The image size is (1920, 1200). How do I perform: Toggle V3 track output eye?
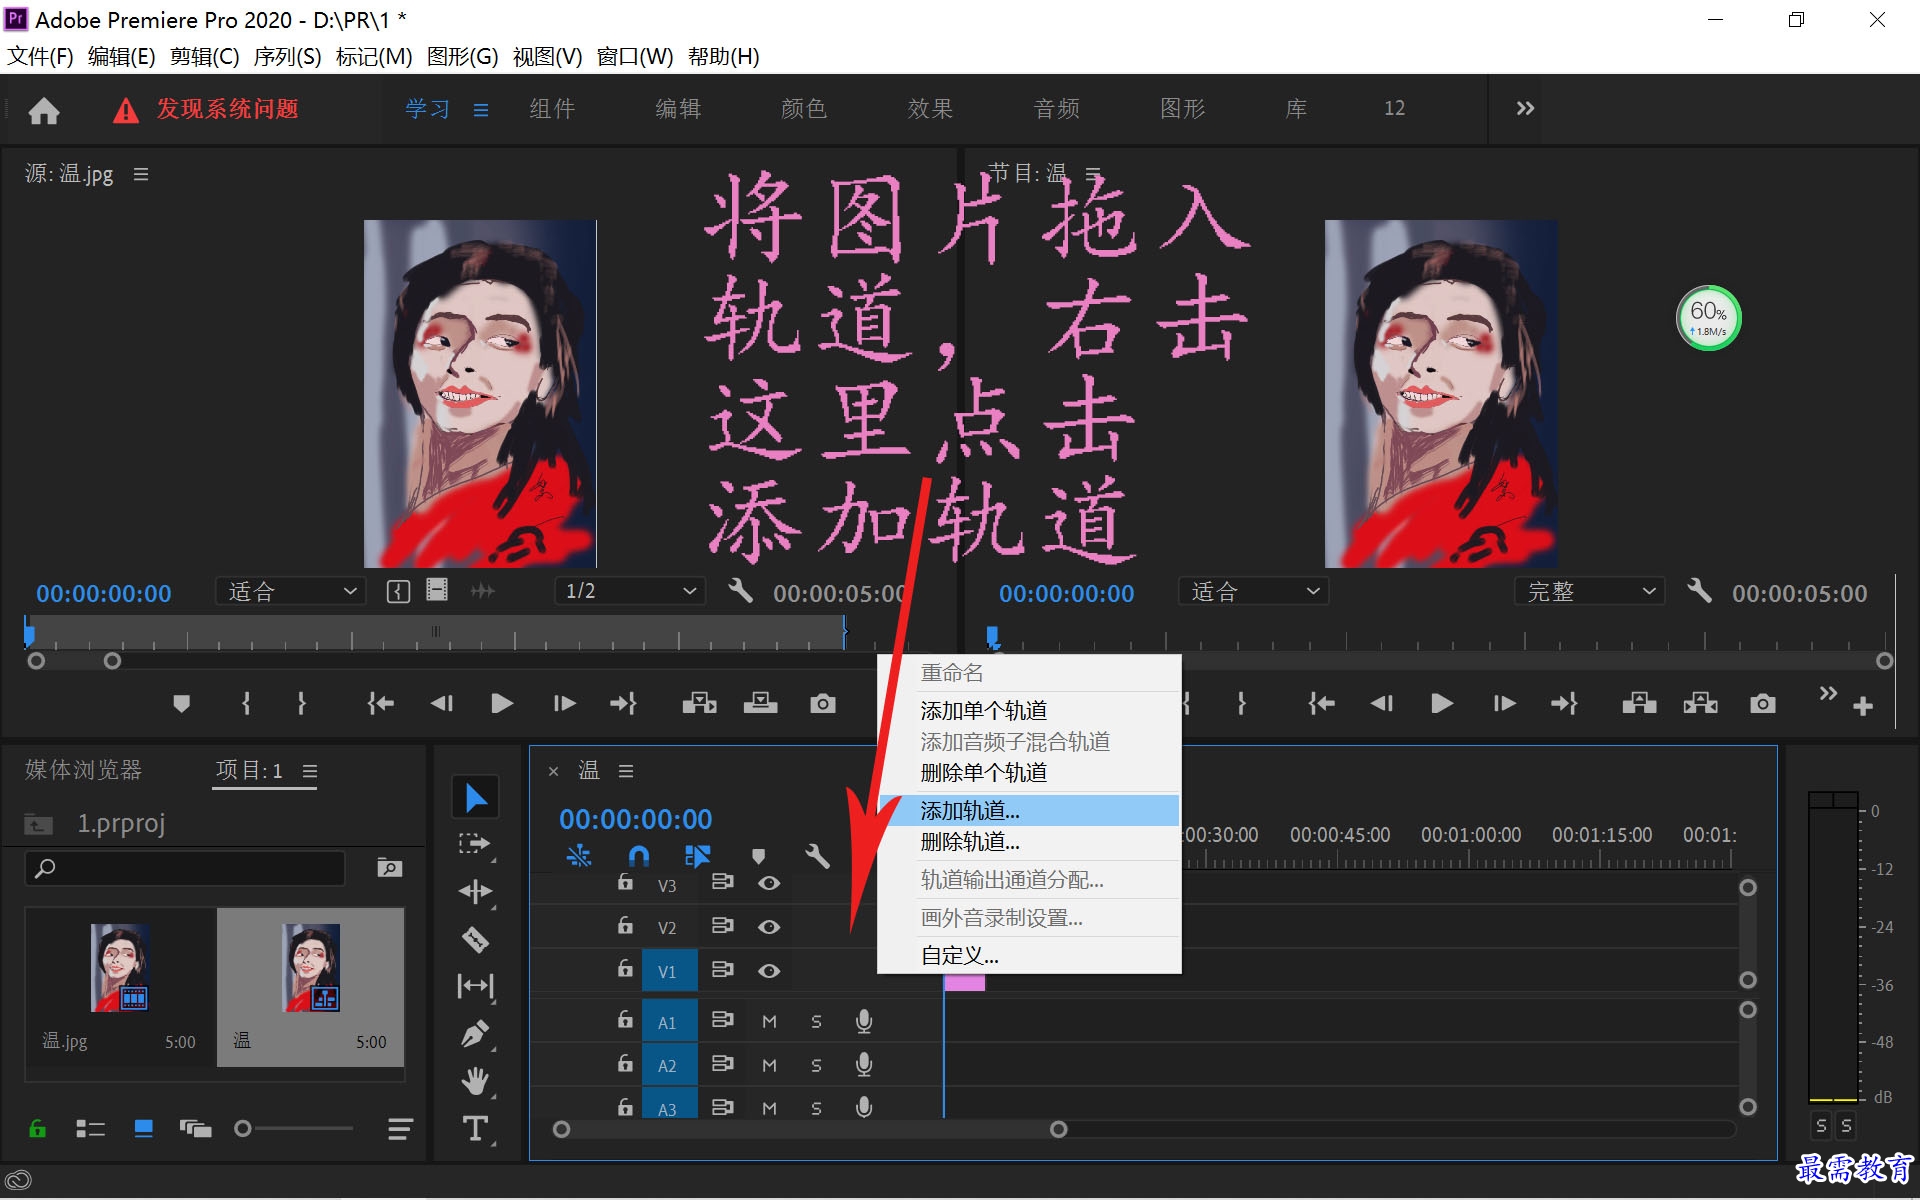(x=768, y=883)
